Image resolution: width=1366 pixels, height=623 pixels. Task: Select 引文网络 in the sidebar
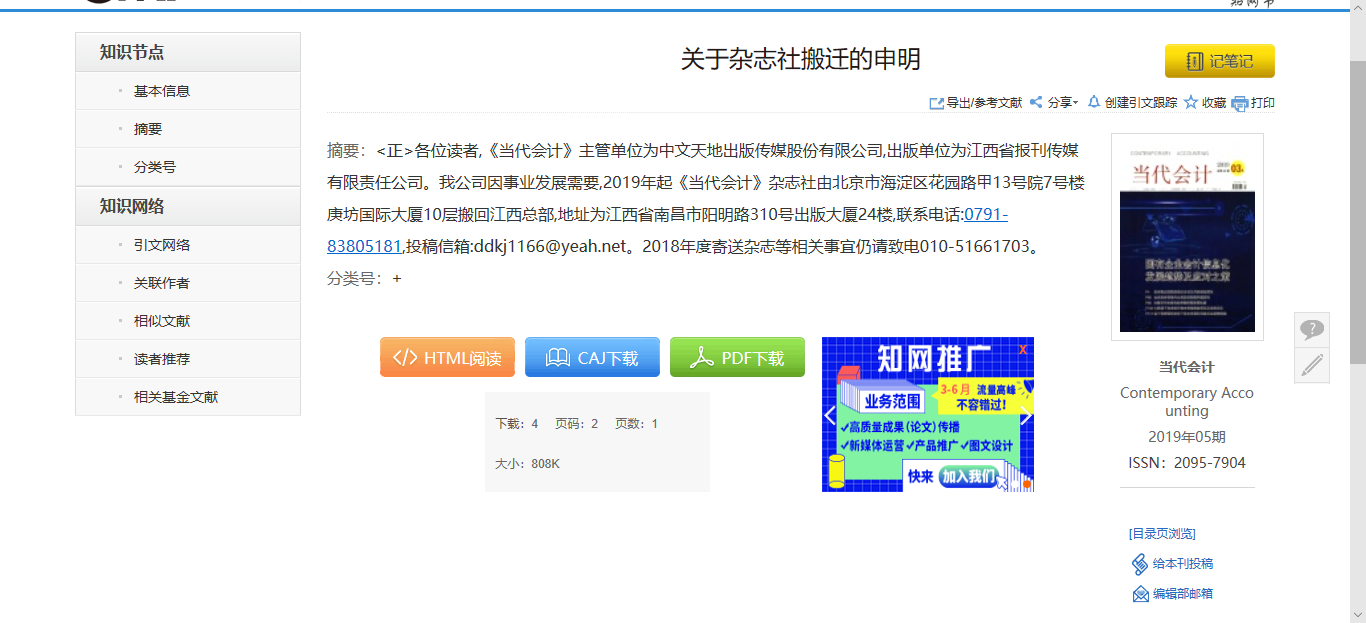pos(162,245)
